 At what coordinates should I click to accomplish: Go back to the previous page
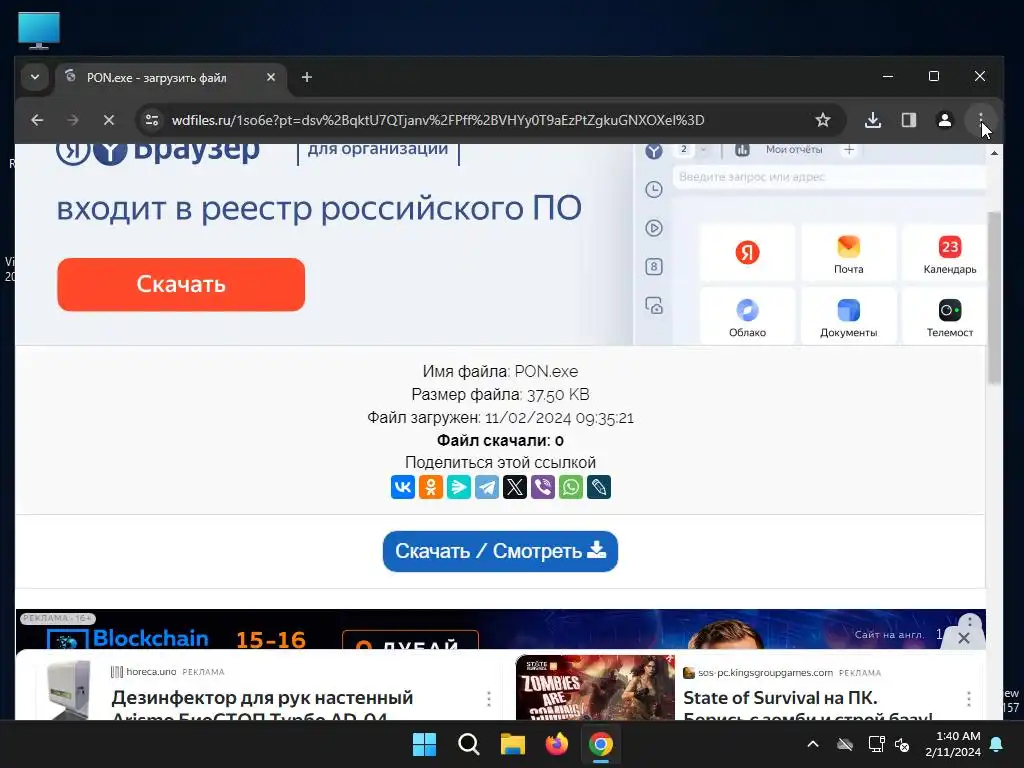[x=37, y=120]
